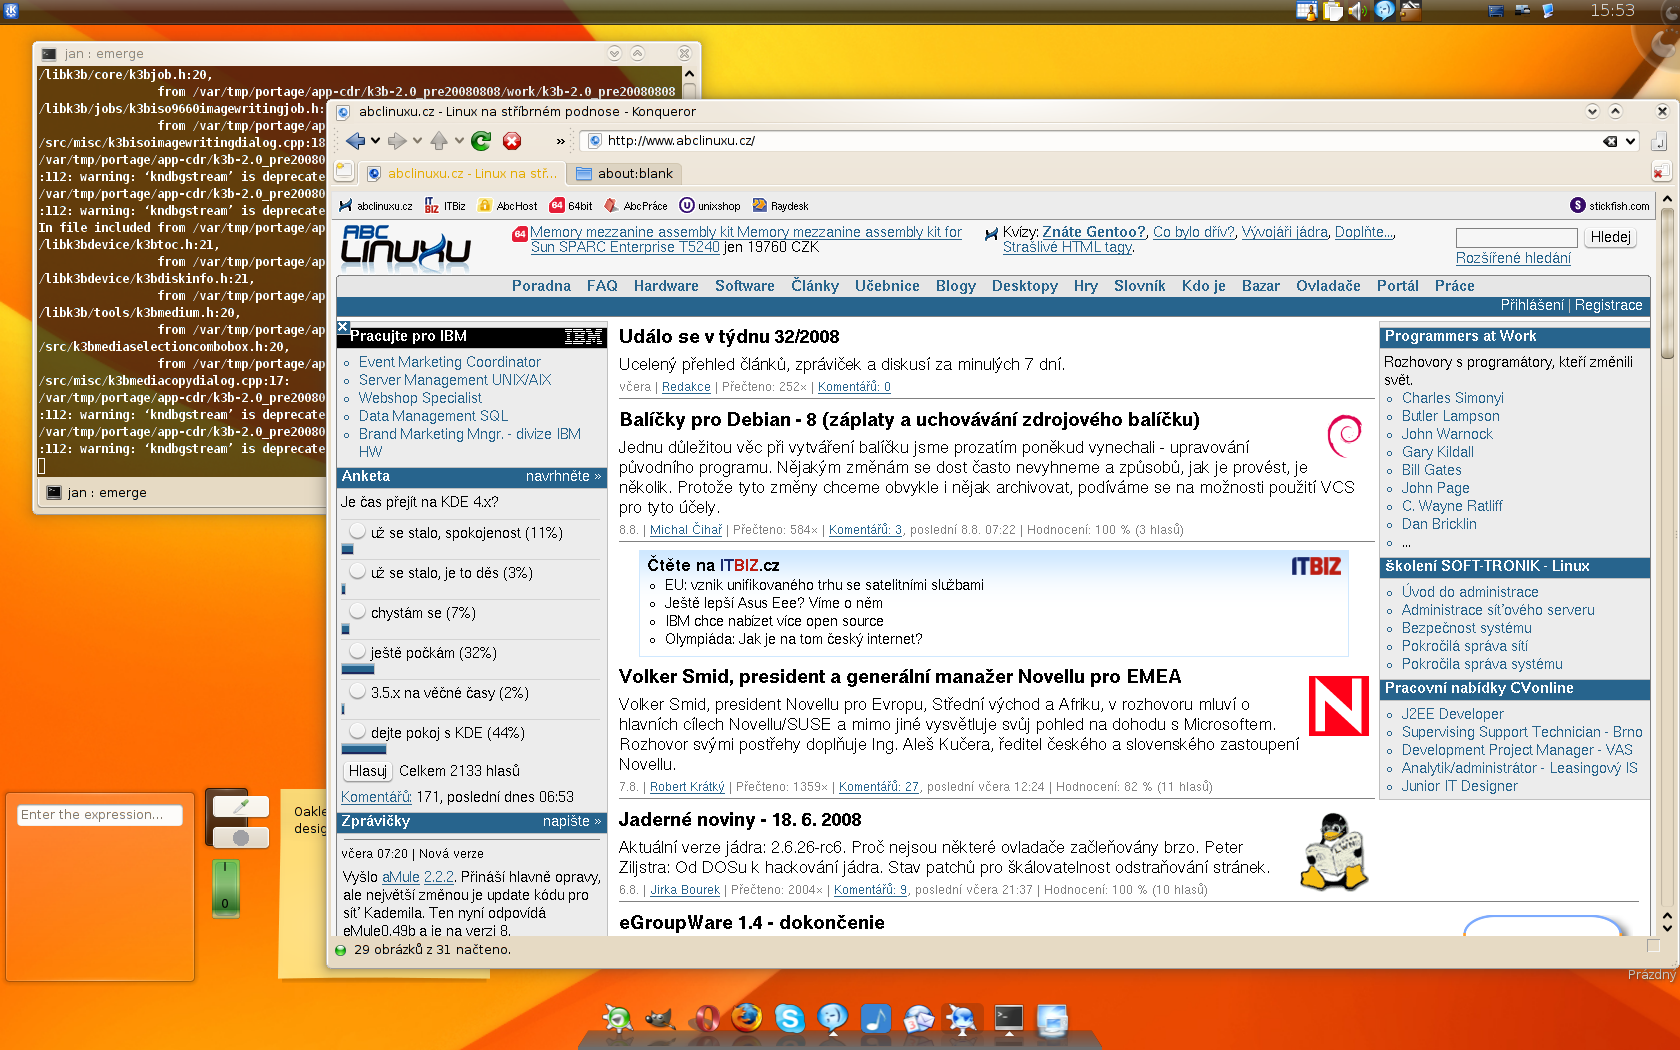Open Klipper clipboard tray icon

[x=1332, y=11]
